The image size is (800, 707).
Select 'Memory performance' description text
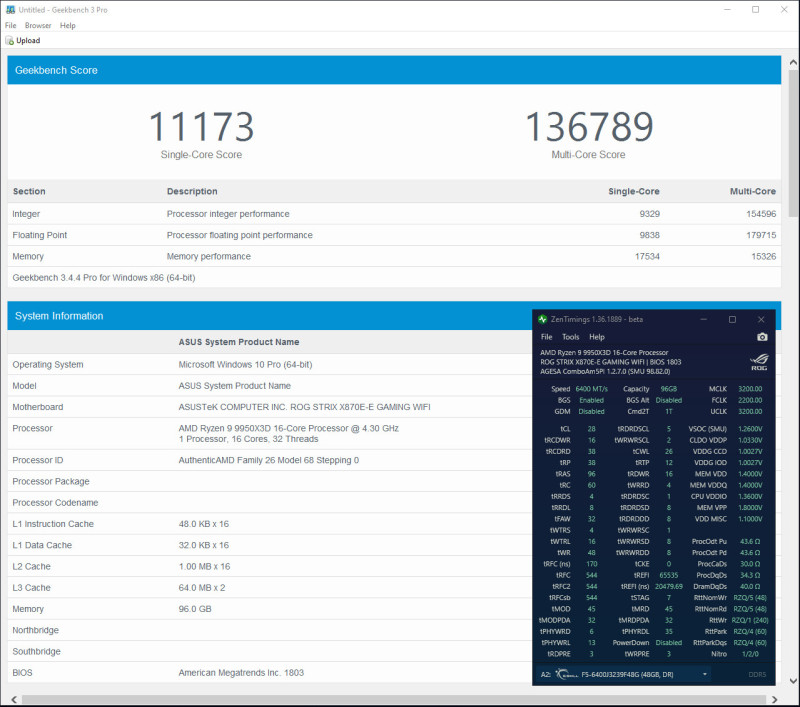[208, 256]
